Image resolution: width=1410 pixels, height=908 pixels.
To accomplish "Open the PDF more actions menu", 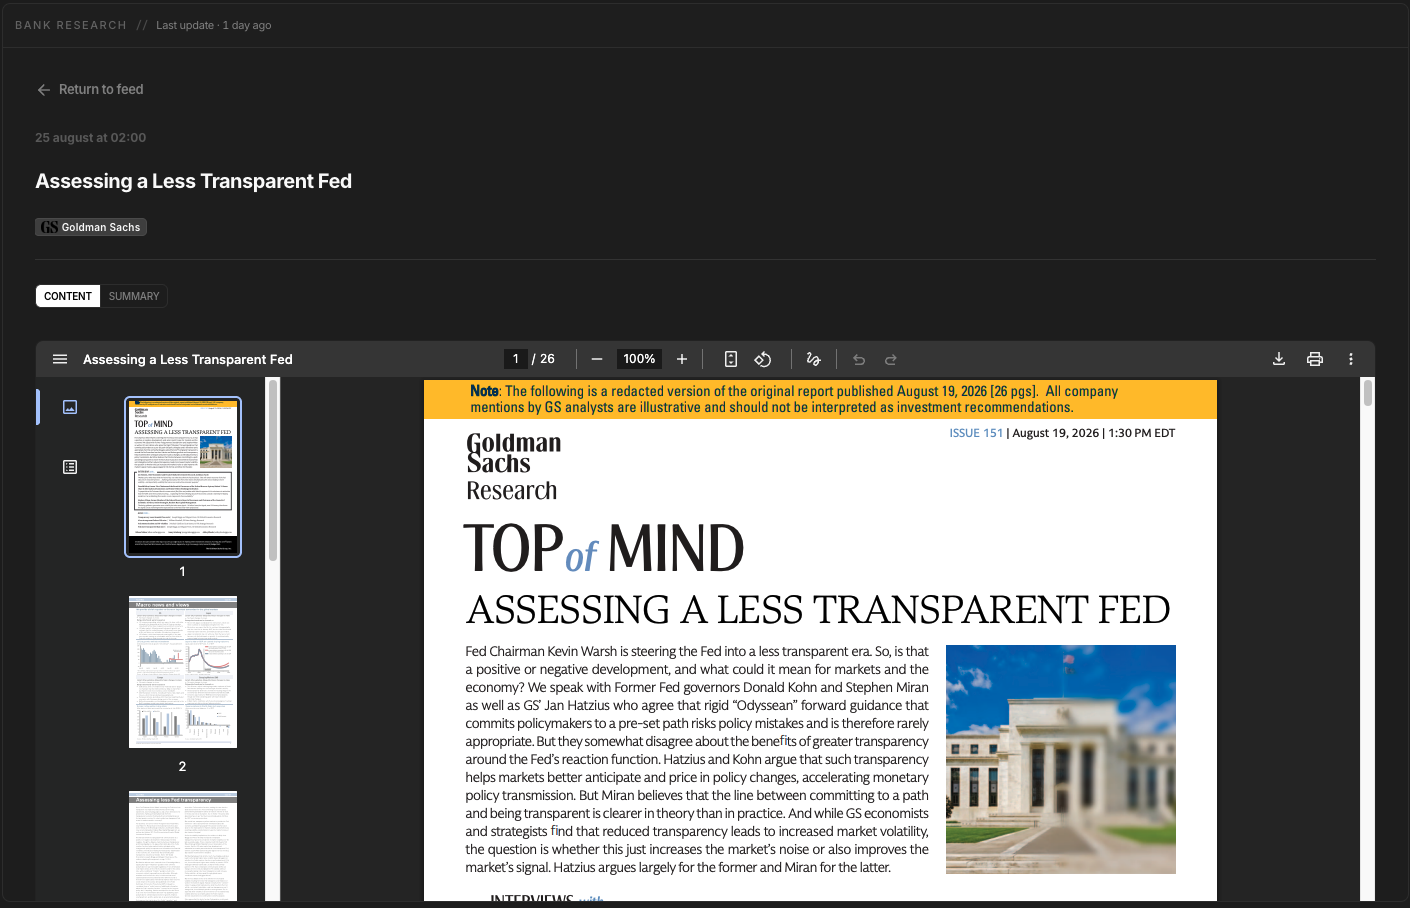I will tap(1351, 359).
